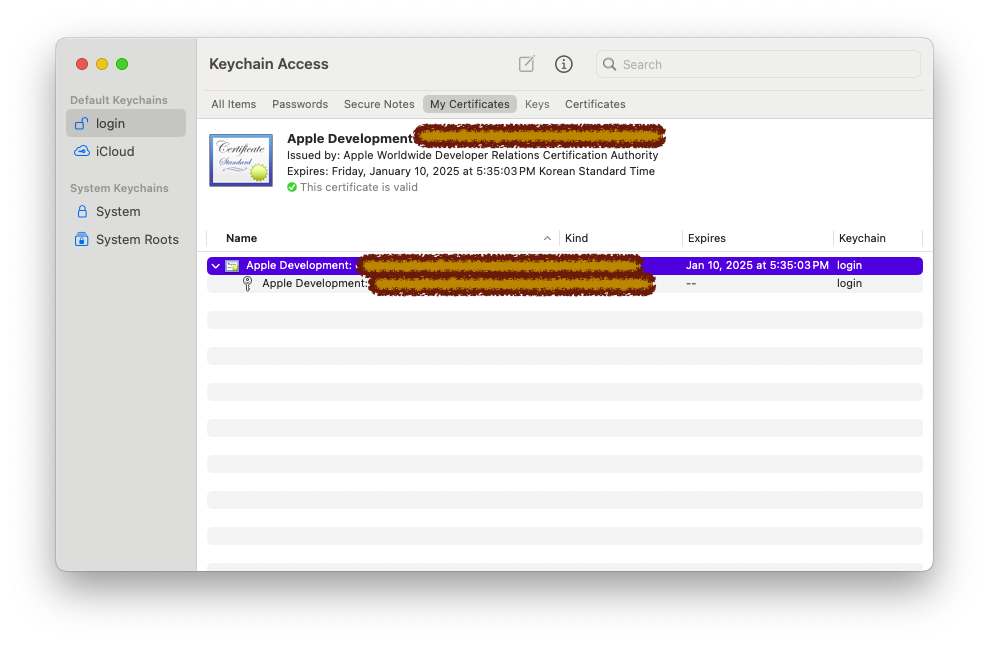Click the Jan 10, 2025 expiry cell

coord(757,265)
